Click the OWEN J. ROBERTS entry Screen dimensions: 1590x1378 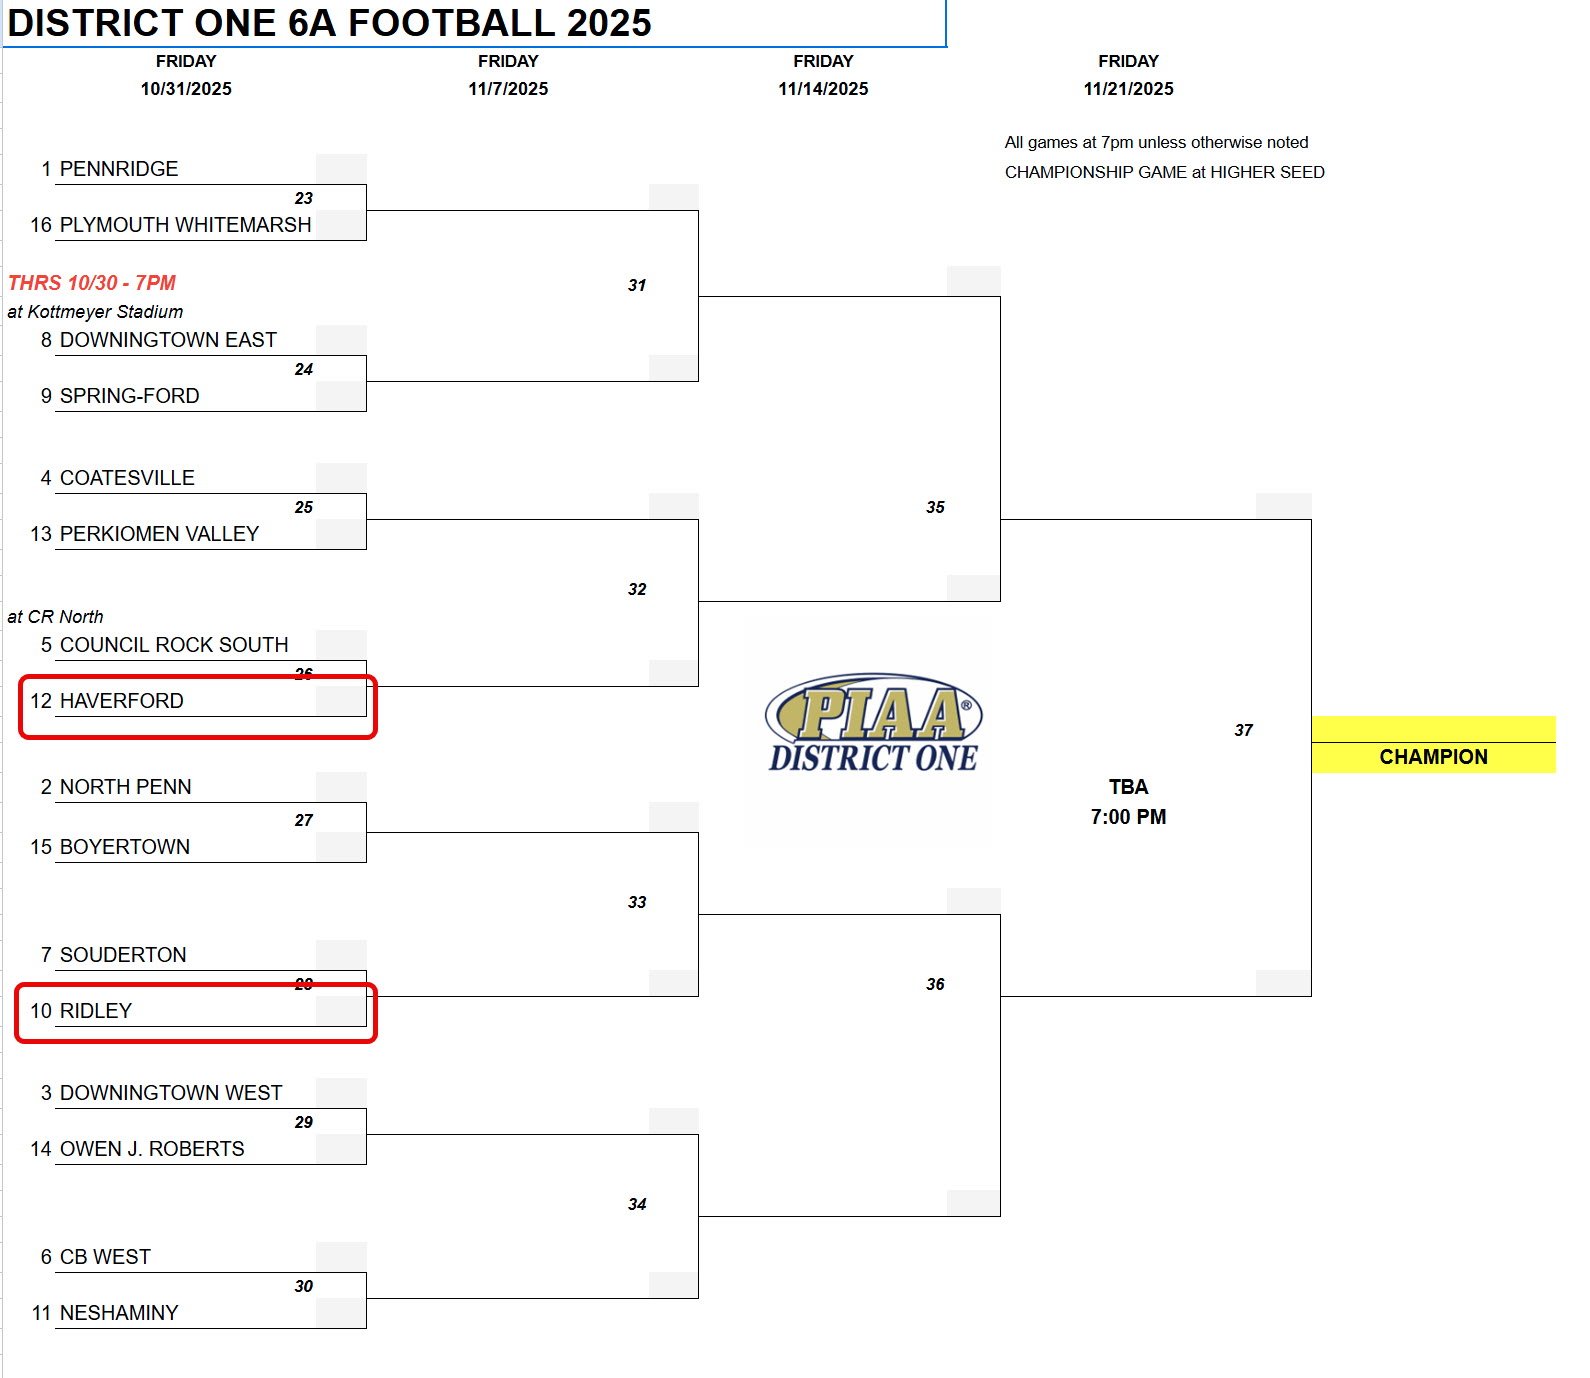pyautogui.click(x=152, y=1149)
